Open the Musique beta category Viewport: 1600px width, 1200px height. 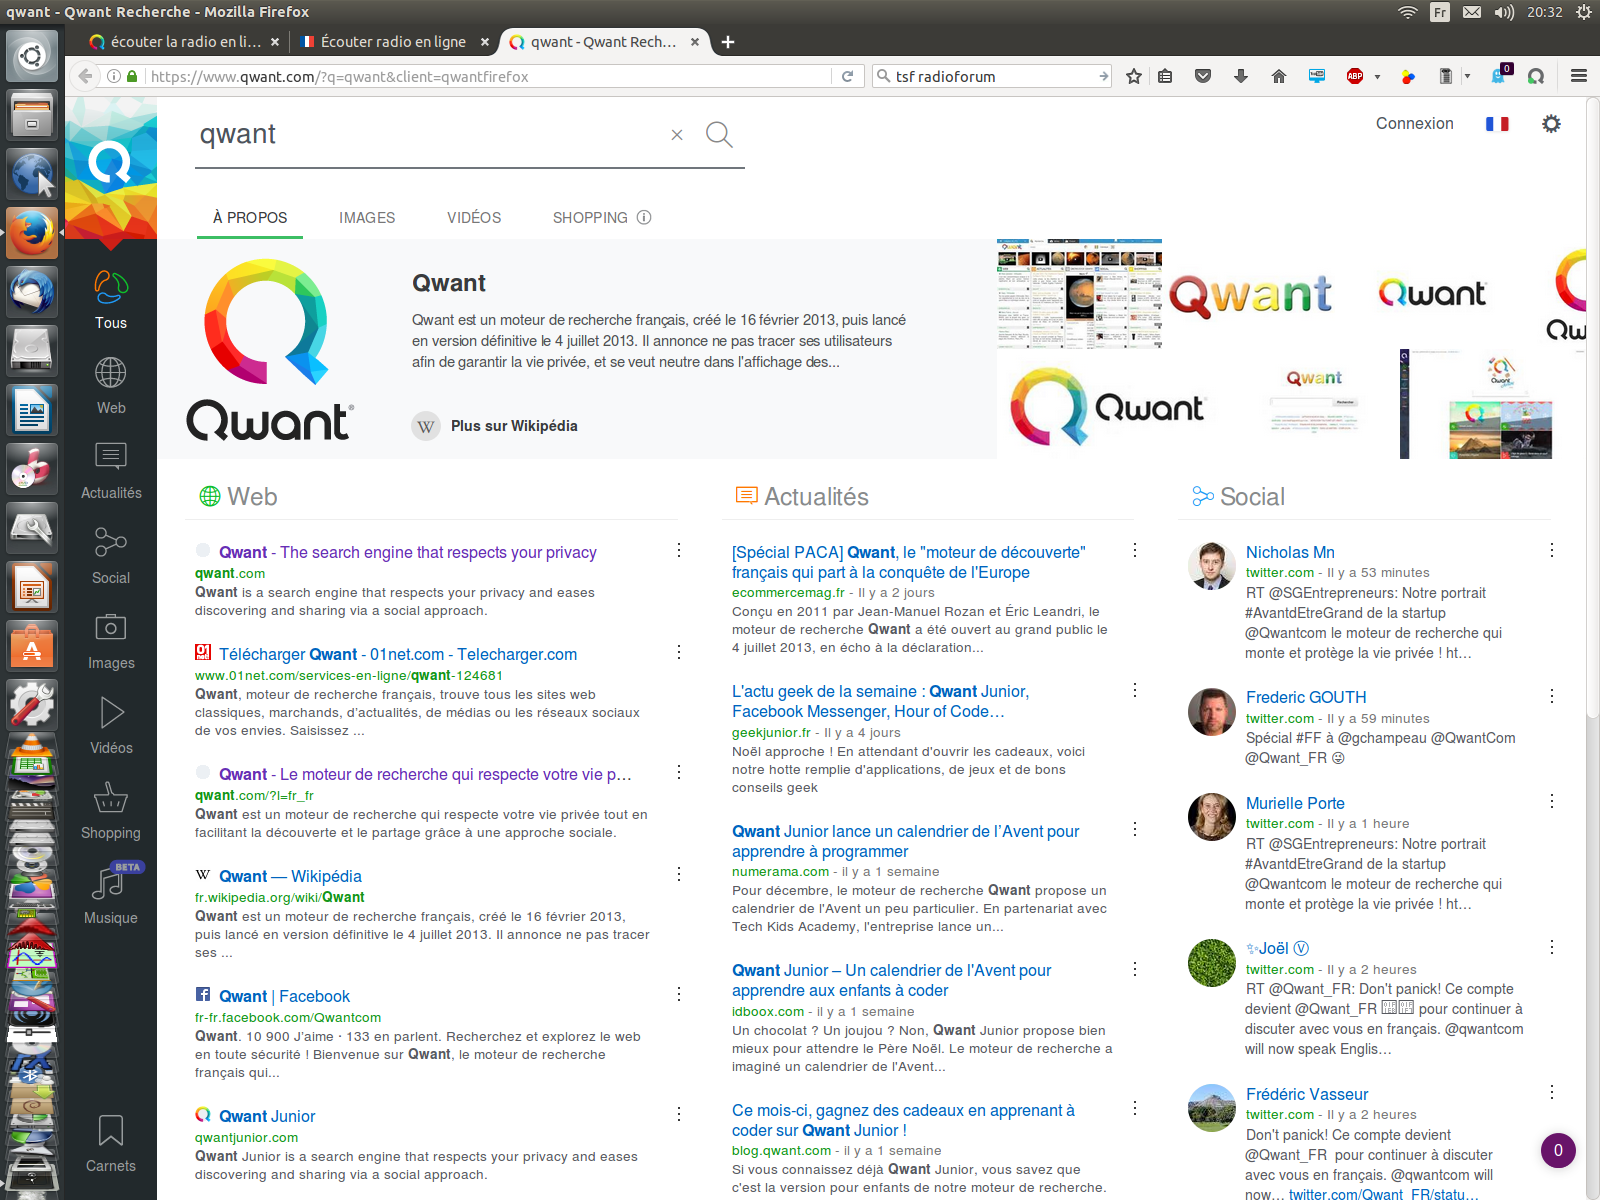pos(111,895)
